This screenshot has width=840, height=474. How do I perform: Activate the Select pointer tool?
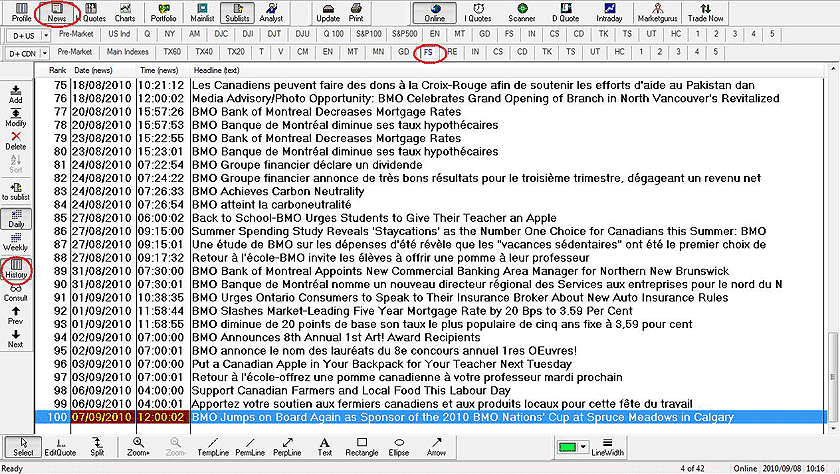pos(23,447)
